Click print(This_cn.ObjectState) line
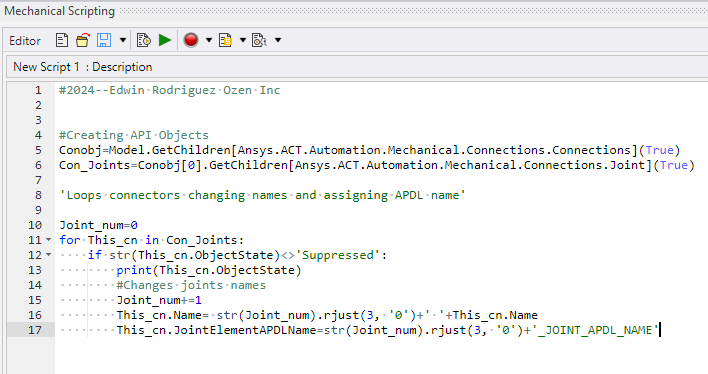The width and height of the screenshot is (708, 374). coord(209,270)
